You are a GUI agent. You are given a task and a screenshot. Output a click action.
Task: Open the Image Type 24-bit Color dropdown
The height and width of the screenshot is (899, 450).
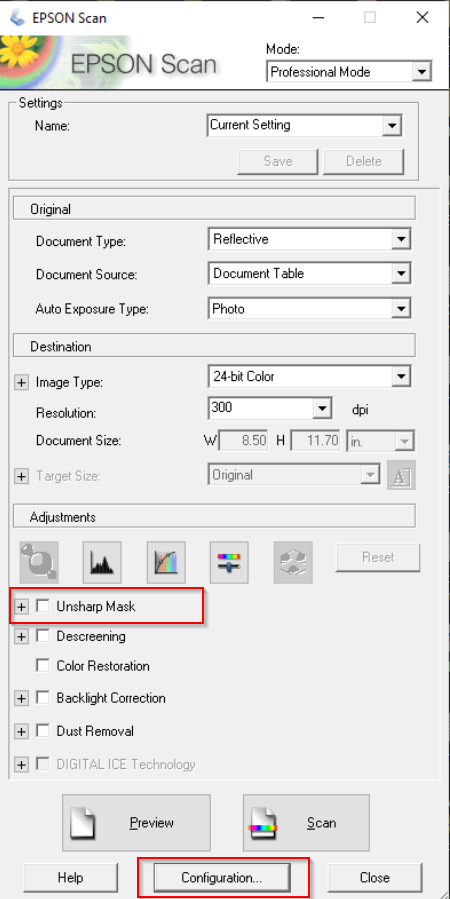pyautogui.click(x=310, y=377)
